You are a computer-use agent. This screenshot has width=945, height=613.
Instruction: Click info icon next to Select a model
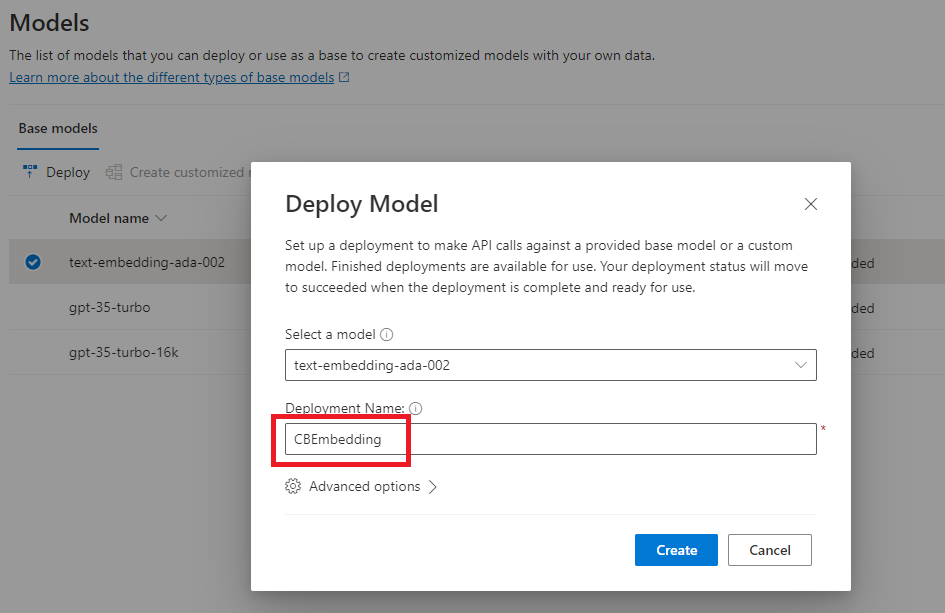point(386,335)
